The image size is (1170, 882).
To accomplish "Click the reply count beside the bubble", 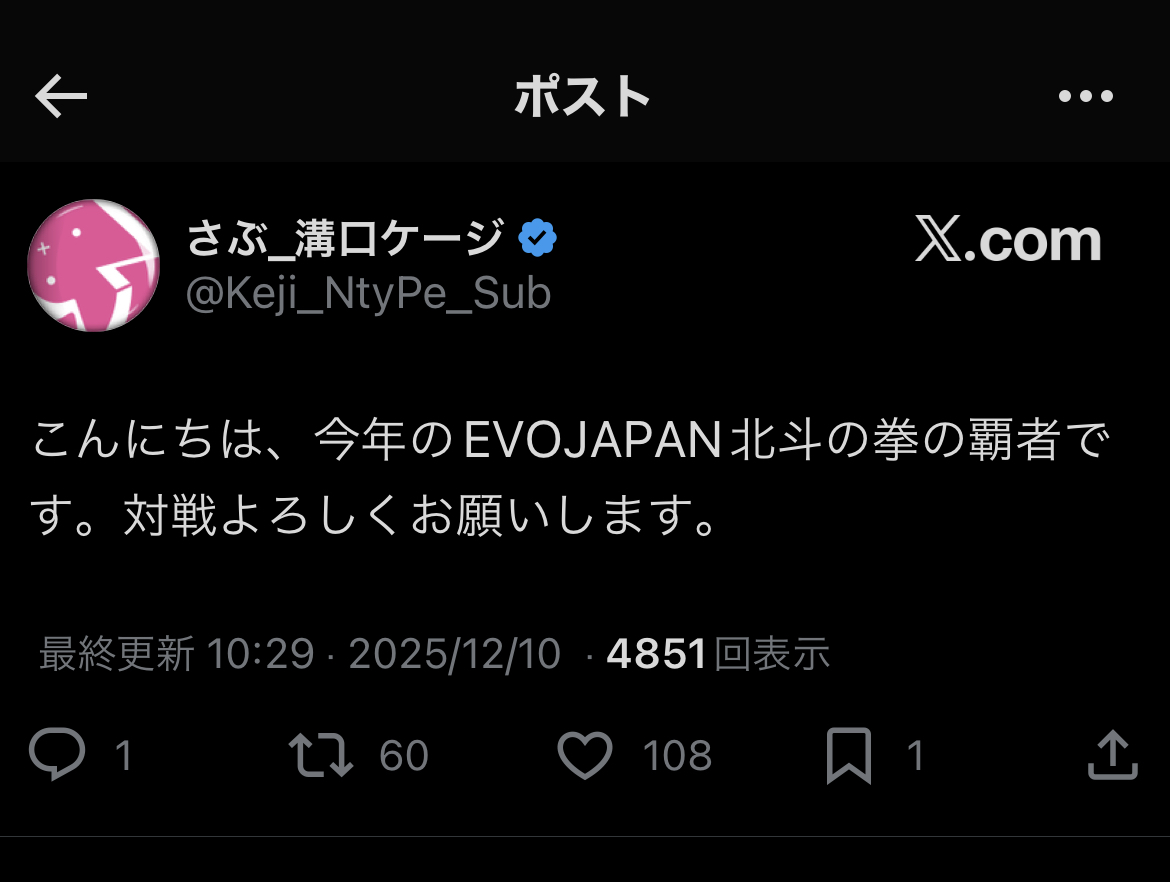I will tap(123, 756).
